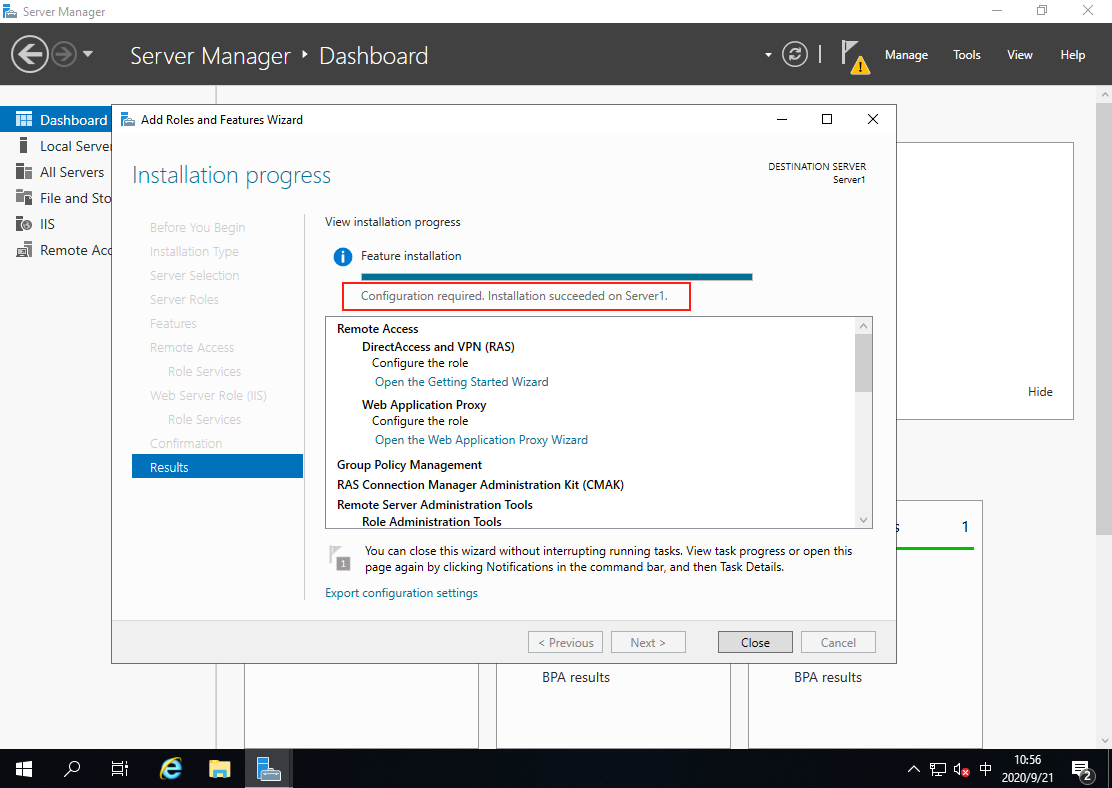
Task: Refresh the Server Manager dashboard
Action: 794,54
